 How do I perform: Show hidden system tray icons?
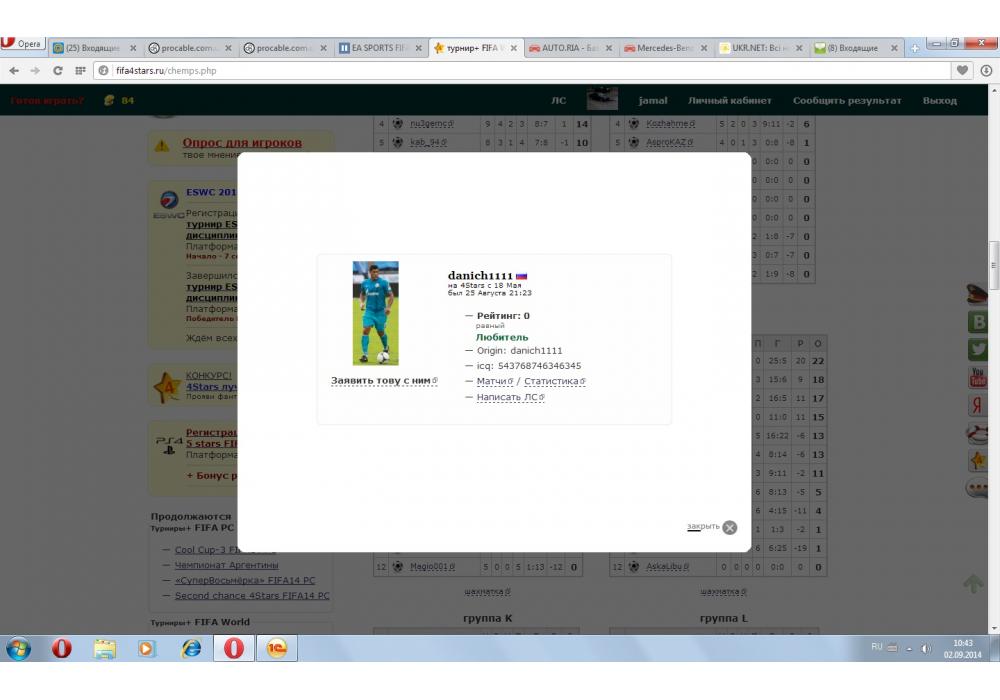(x=908, y=648)
